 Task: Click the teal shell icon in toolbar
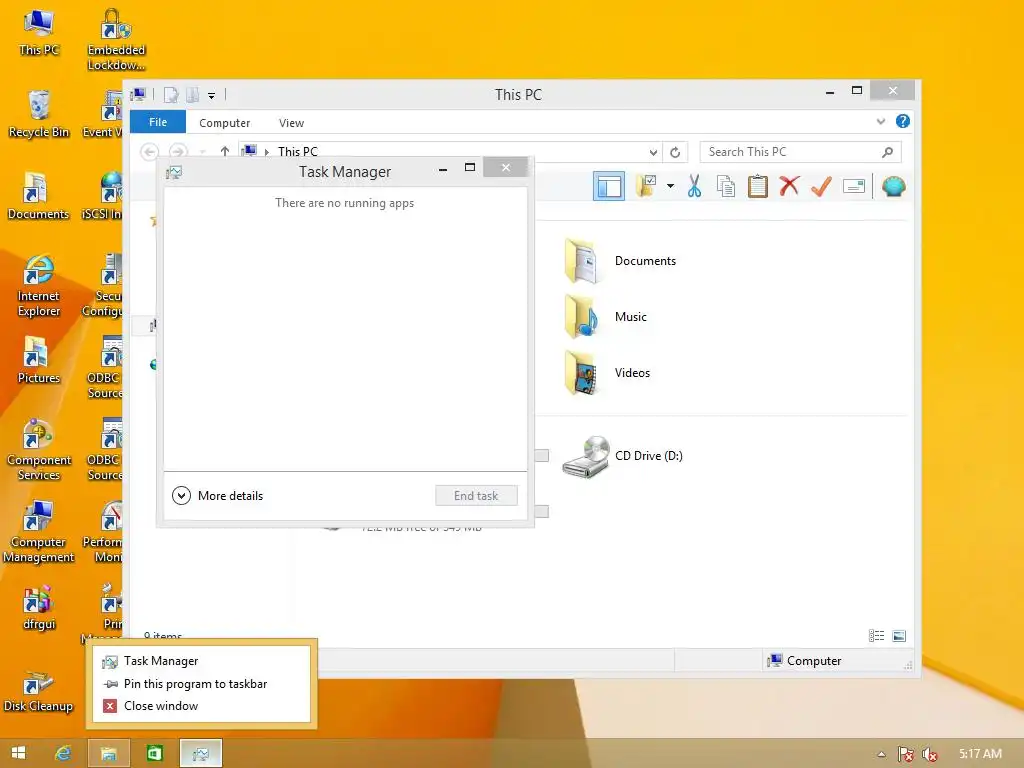(x=893, y=187)
